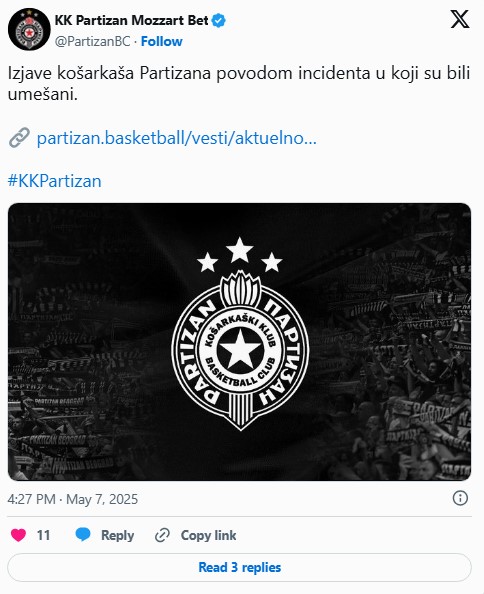Click the chain link icon beside URL
The height and width of the screenshot is (594, 484).
click(x=19, y=138)
